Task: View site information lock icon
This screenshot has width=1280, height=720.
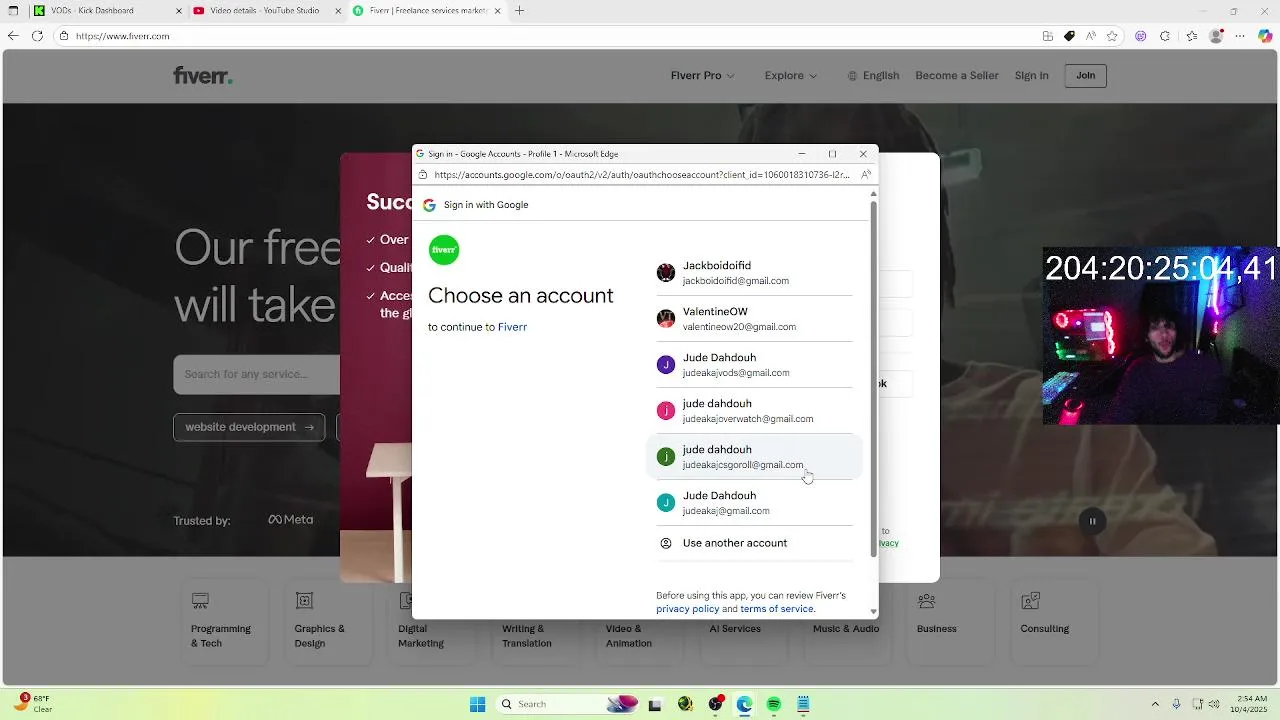Action: click(x=64, y=36)
